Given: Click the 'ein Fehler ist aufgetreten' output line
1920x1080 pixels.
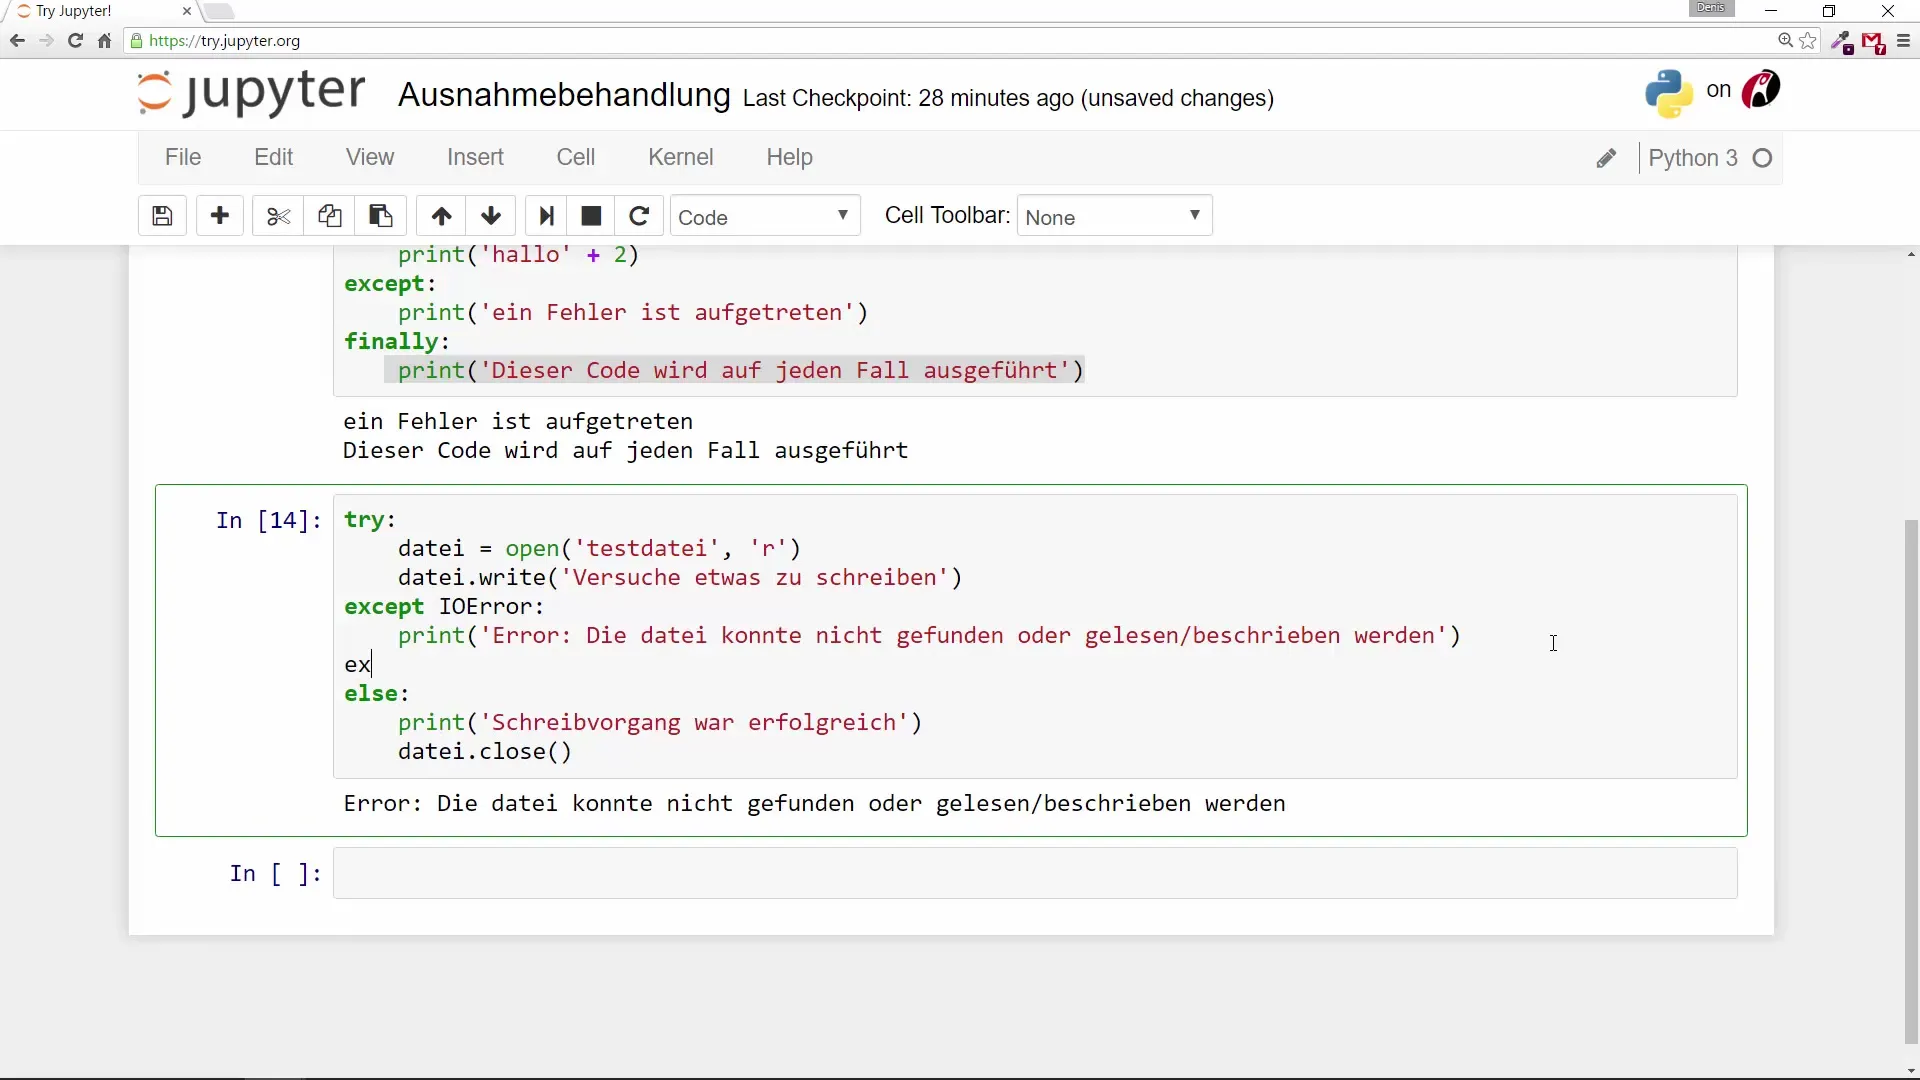Looking at the screenshot, I should tap(518, 422).
